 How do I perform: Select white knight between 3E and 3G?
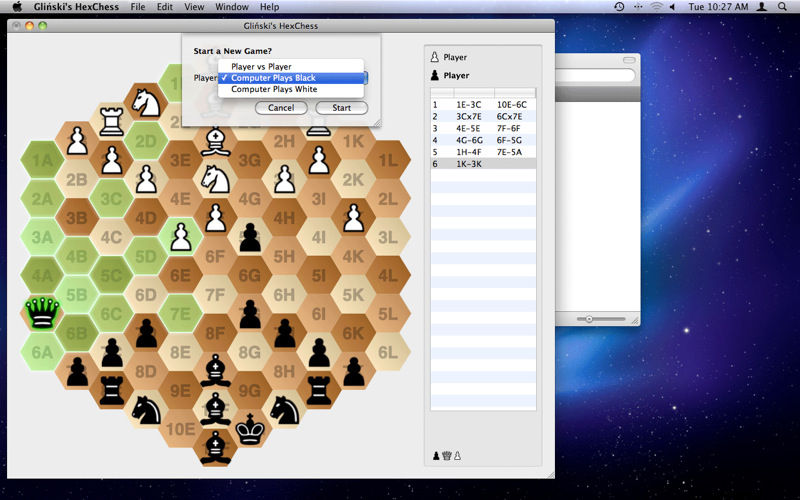[x=215, y=179]
